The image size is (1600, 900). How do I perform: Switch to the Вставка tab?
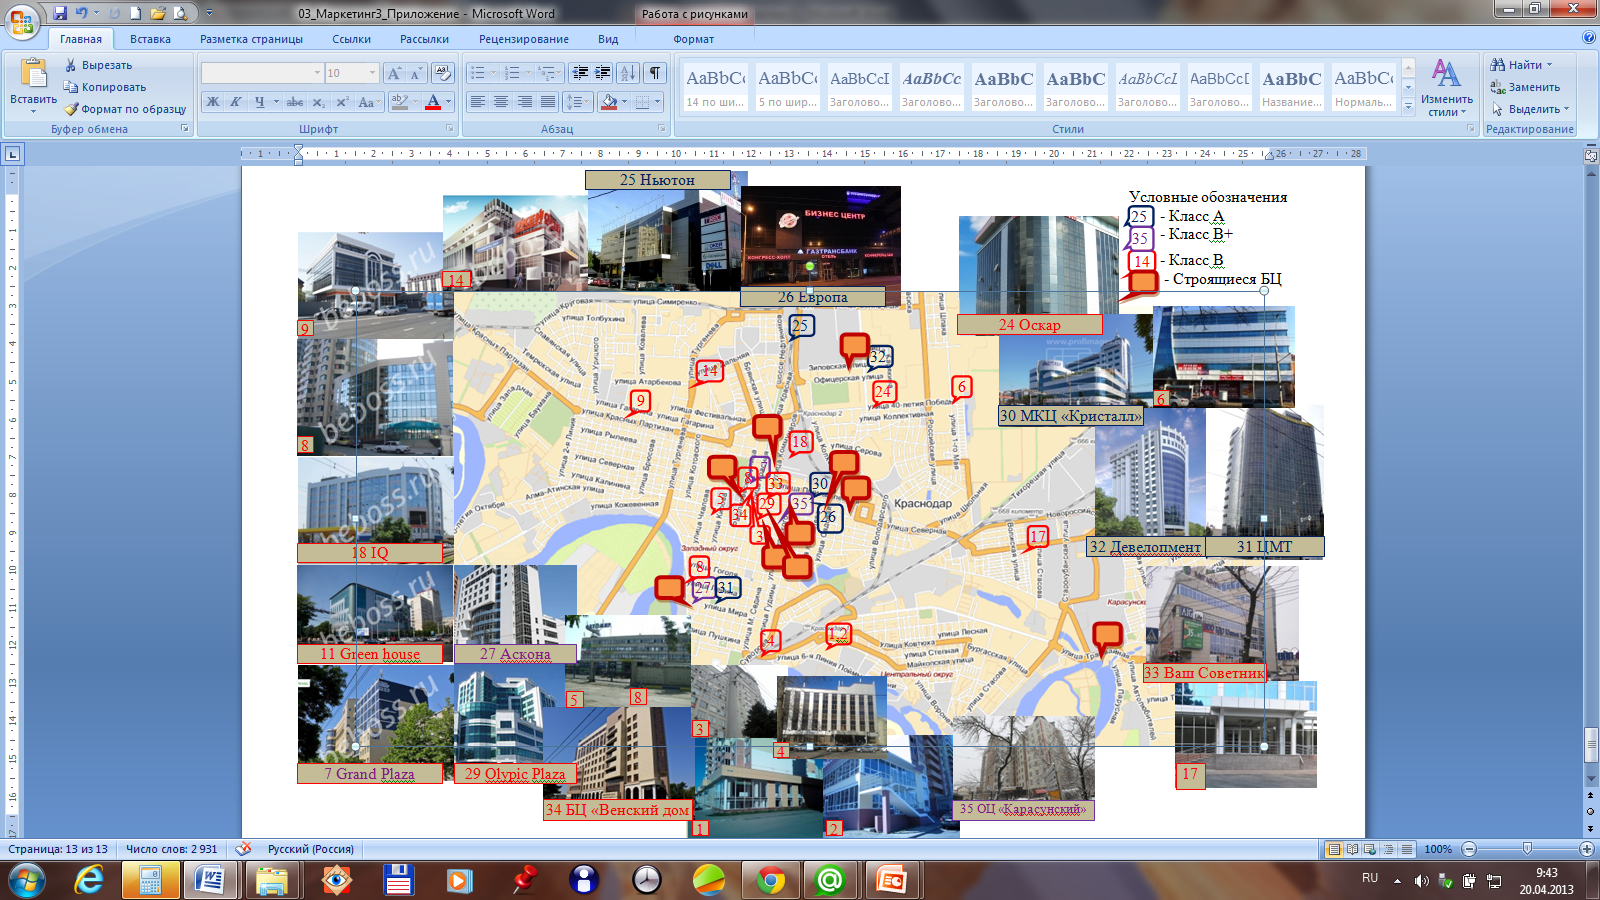click(x=150, y=39)
